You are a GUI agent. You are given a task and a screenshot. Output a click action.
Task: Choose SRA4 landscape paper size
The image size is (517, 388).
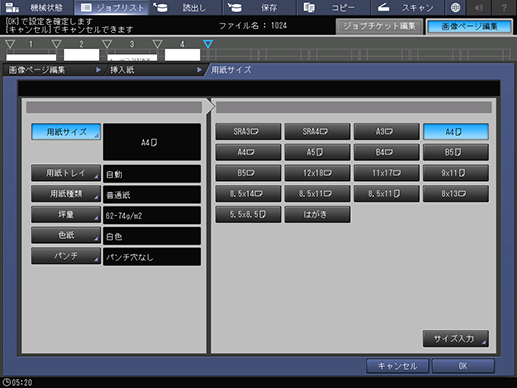tap(317, 132)
